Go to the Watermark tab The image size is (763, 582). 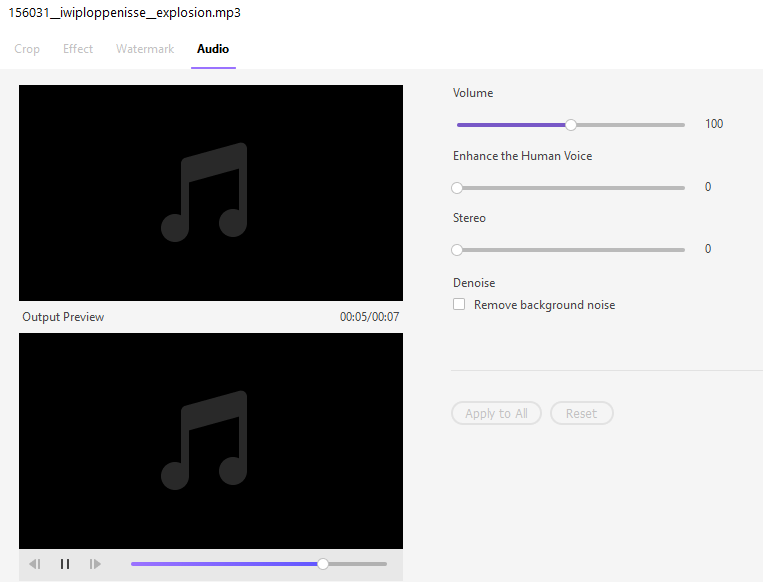(x=145, y=49)
